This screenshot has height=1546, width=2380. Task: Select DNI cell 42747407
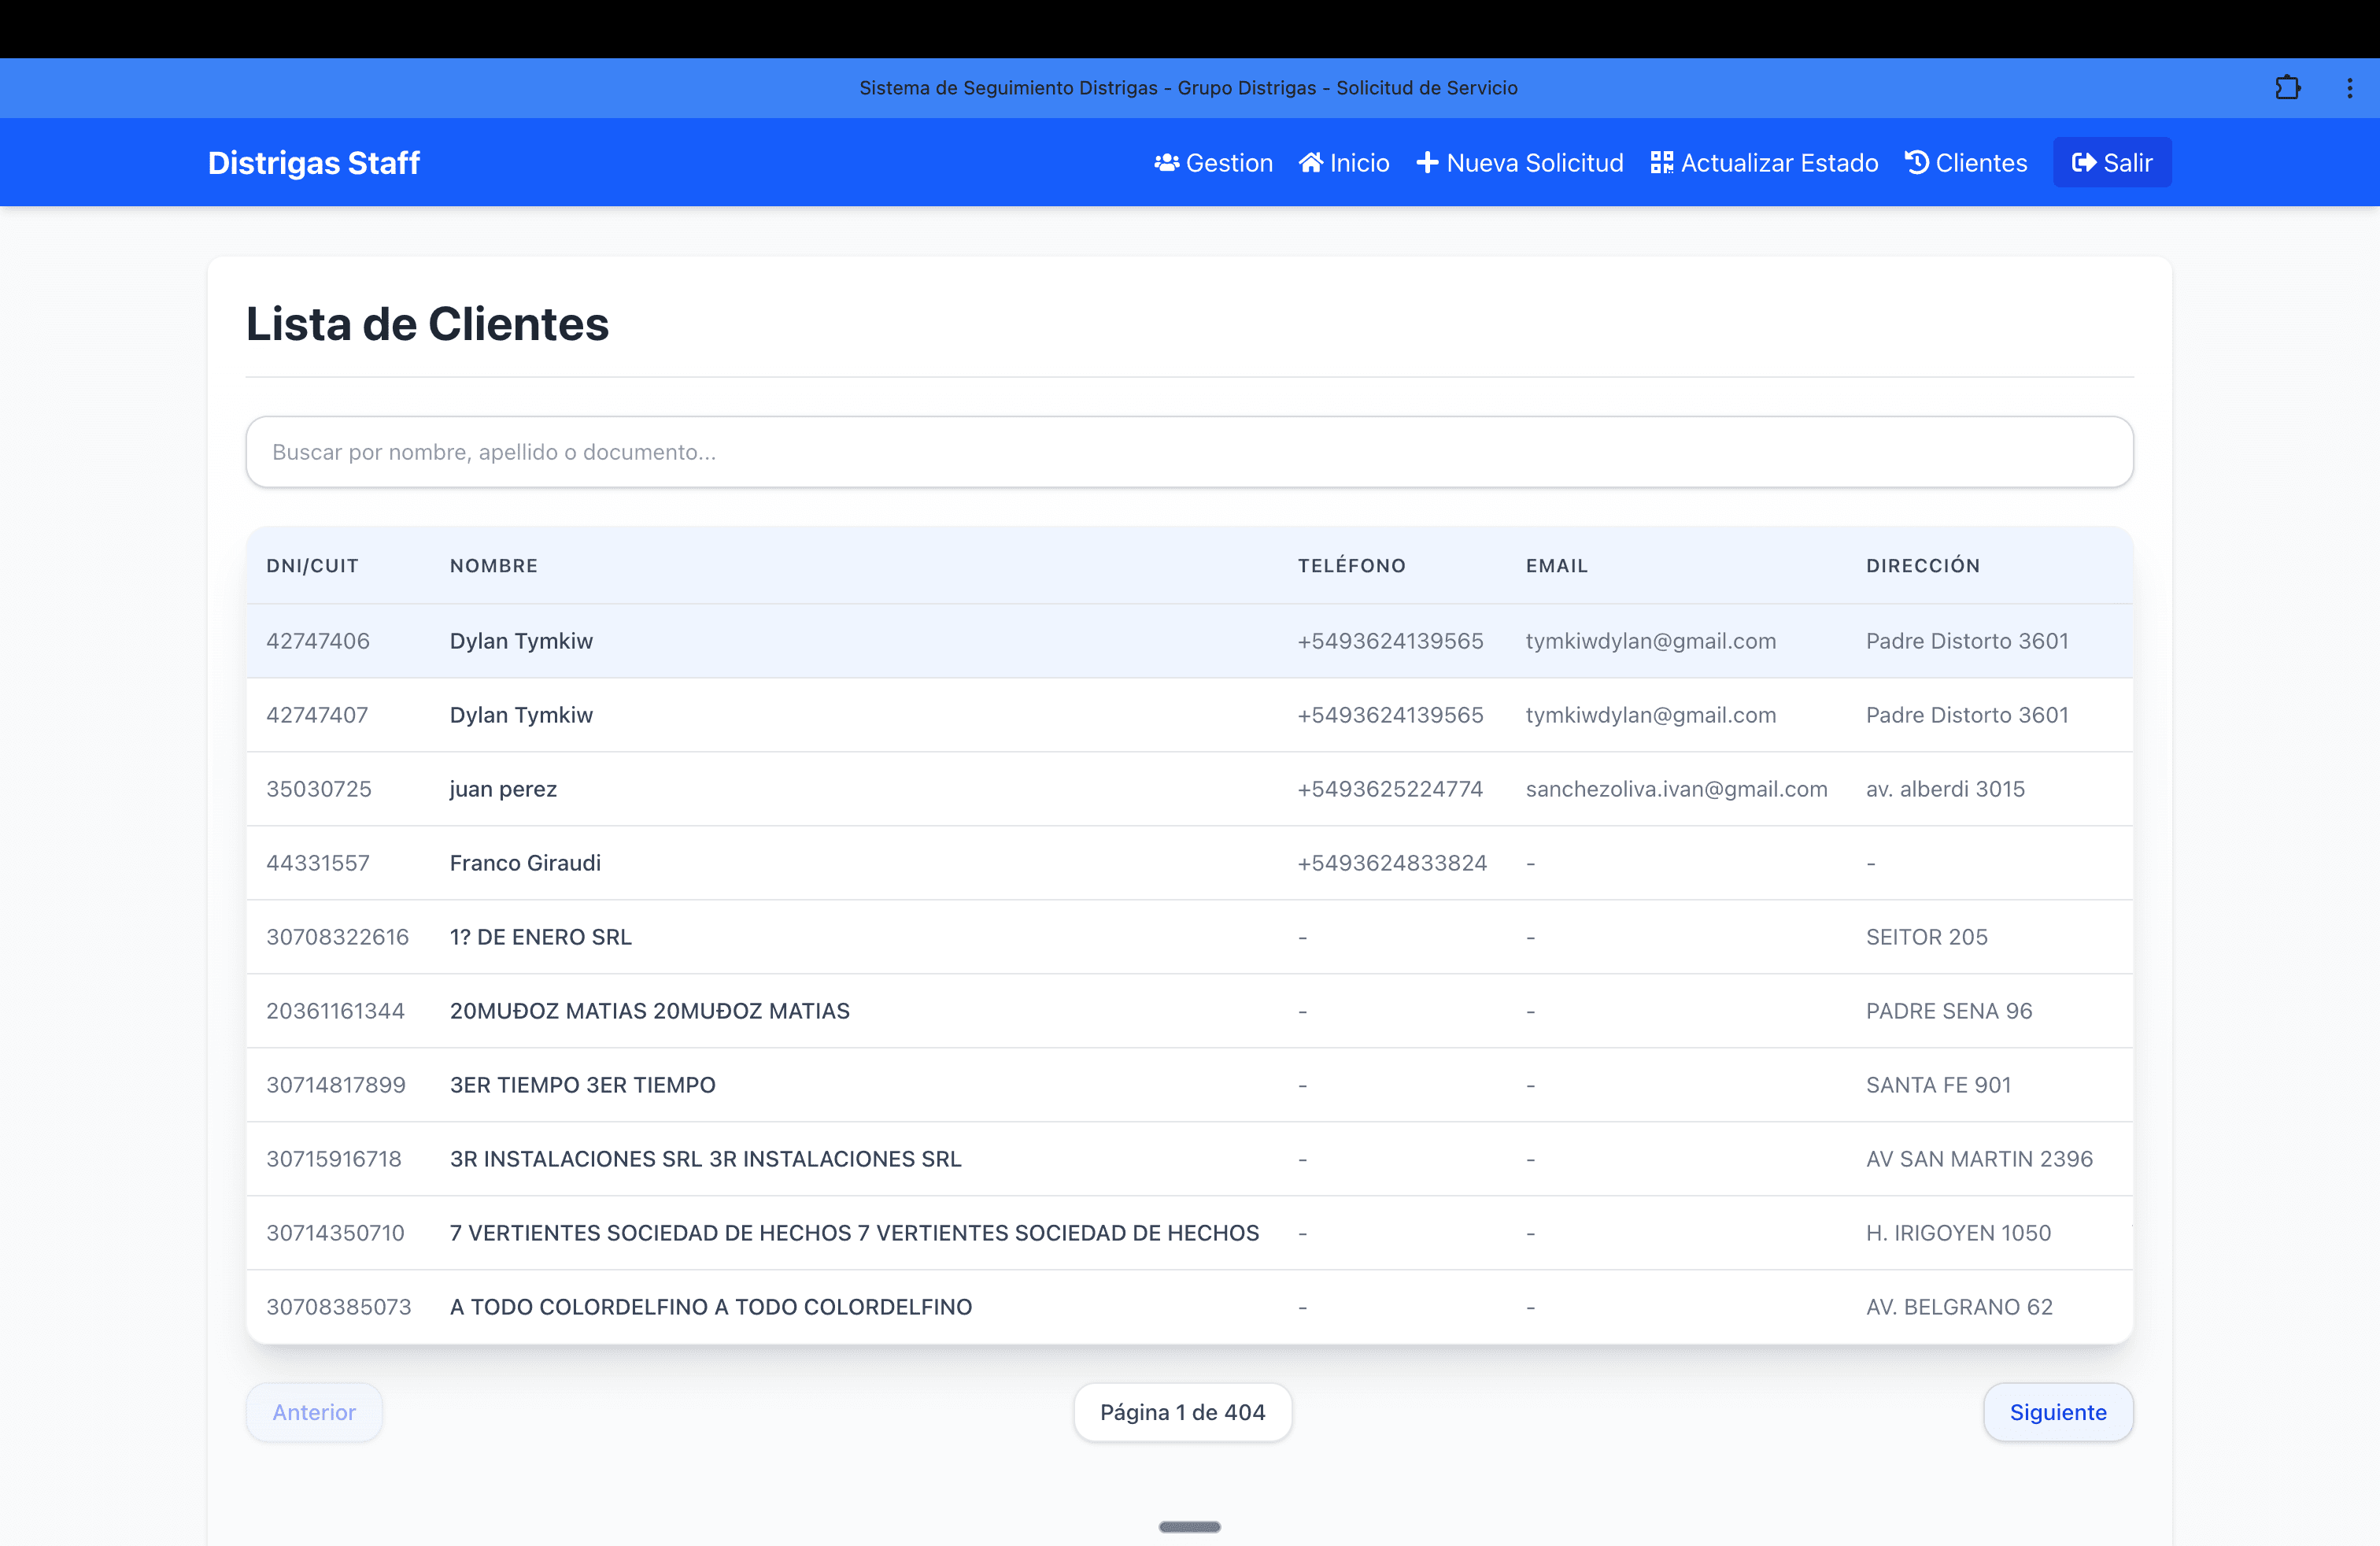[317, 715]
